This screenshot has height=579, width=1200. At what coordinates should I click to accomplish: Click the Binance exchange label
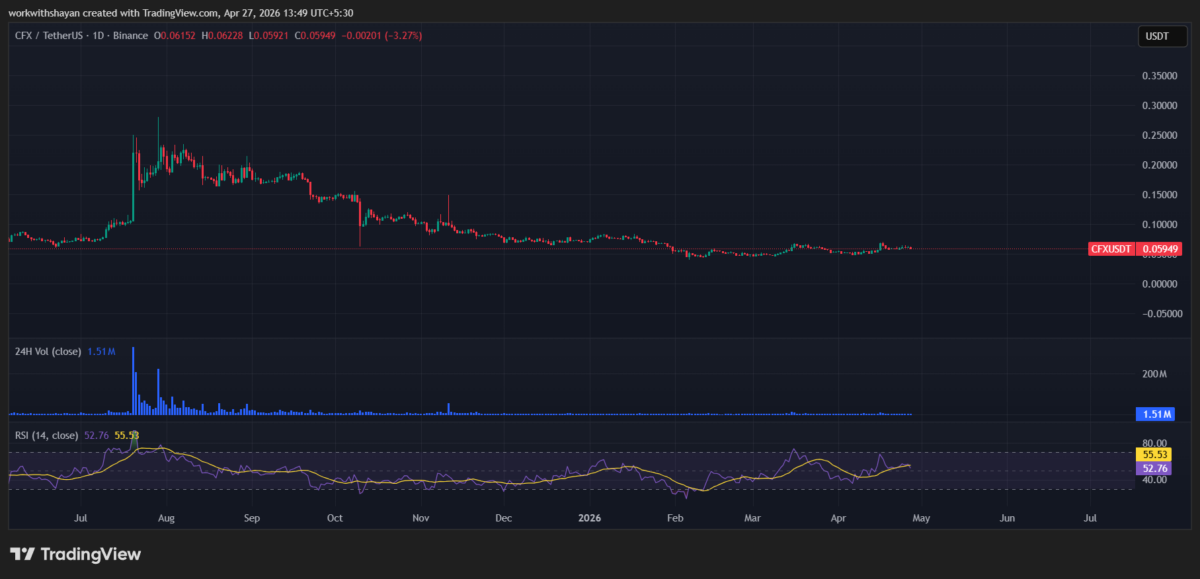[128, 36]
